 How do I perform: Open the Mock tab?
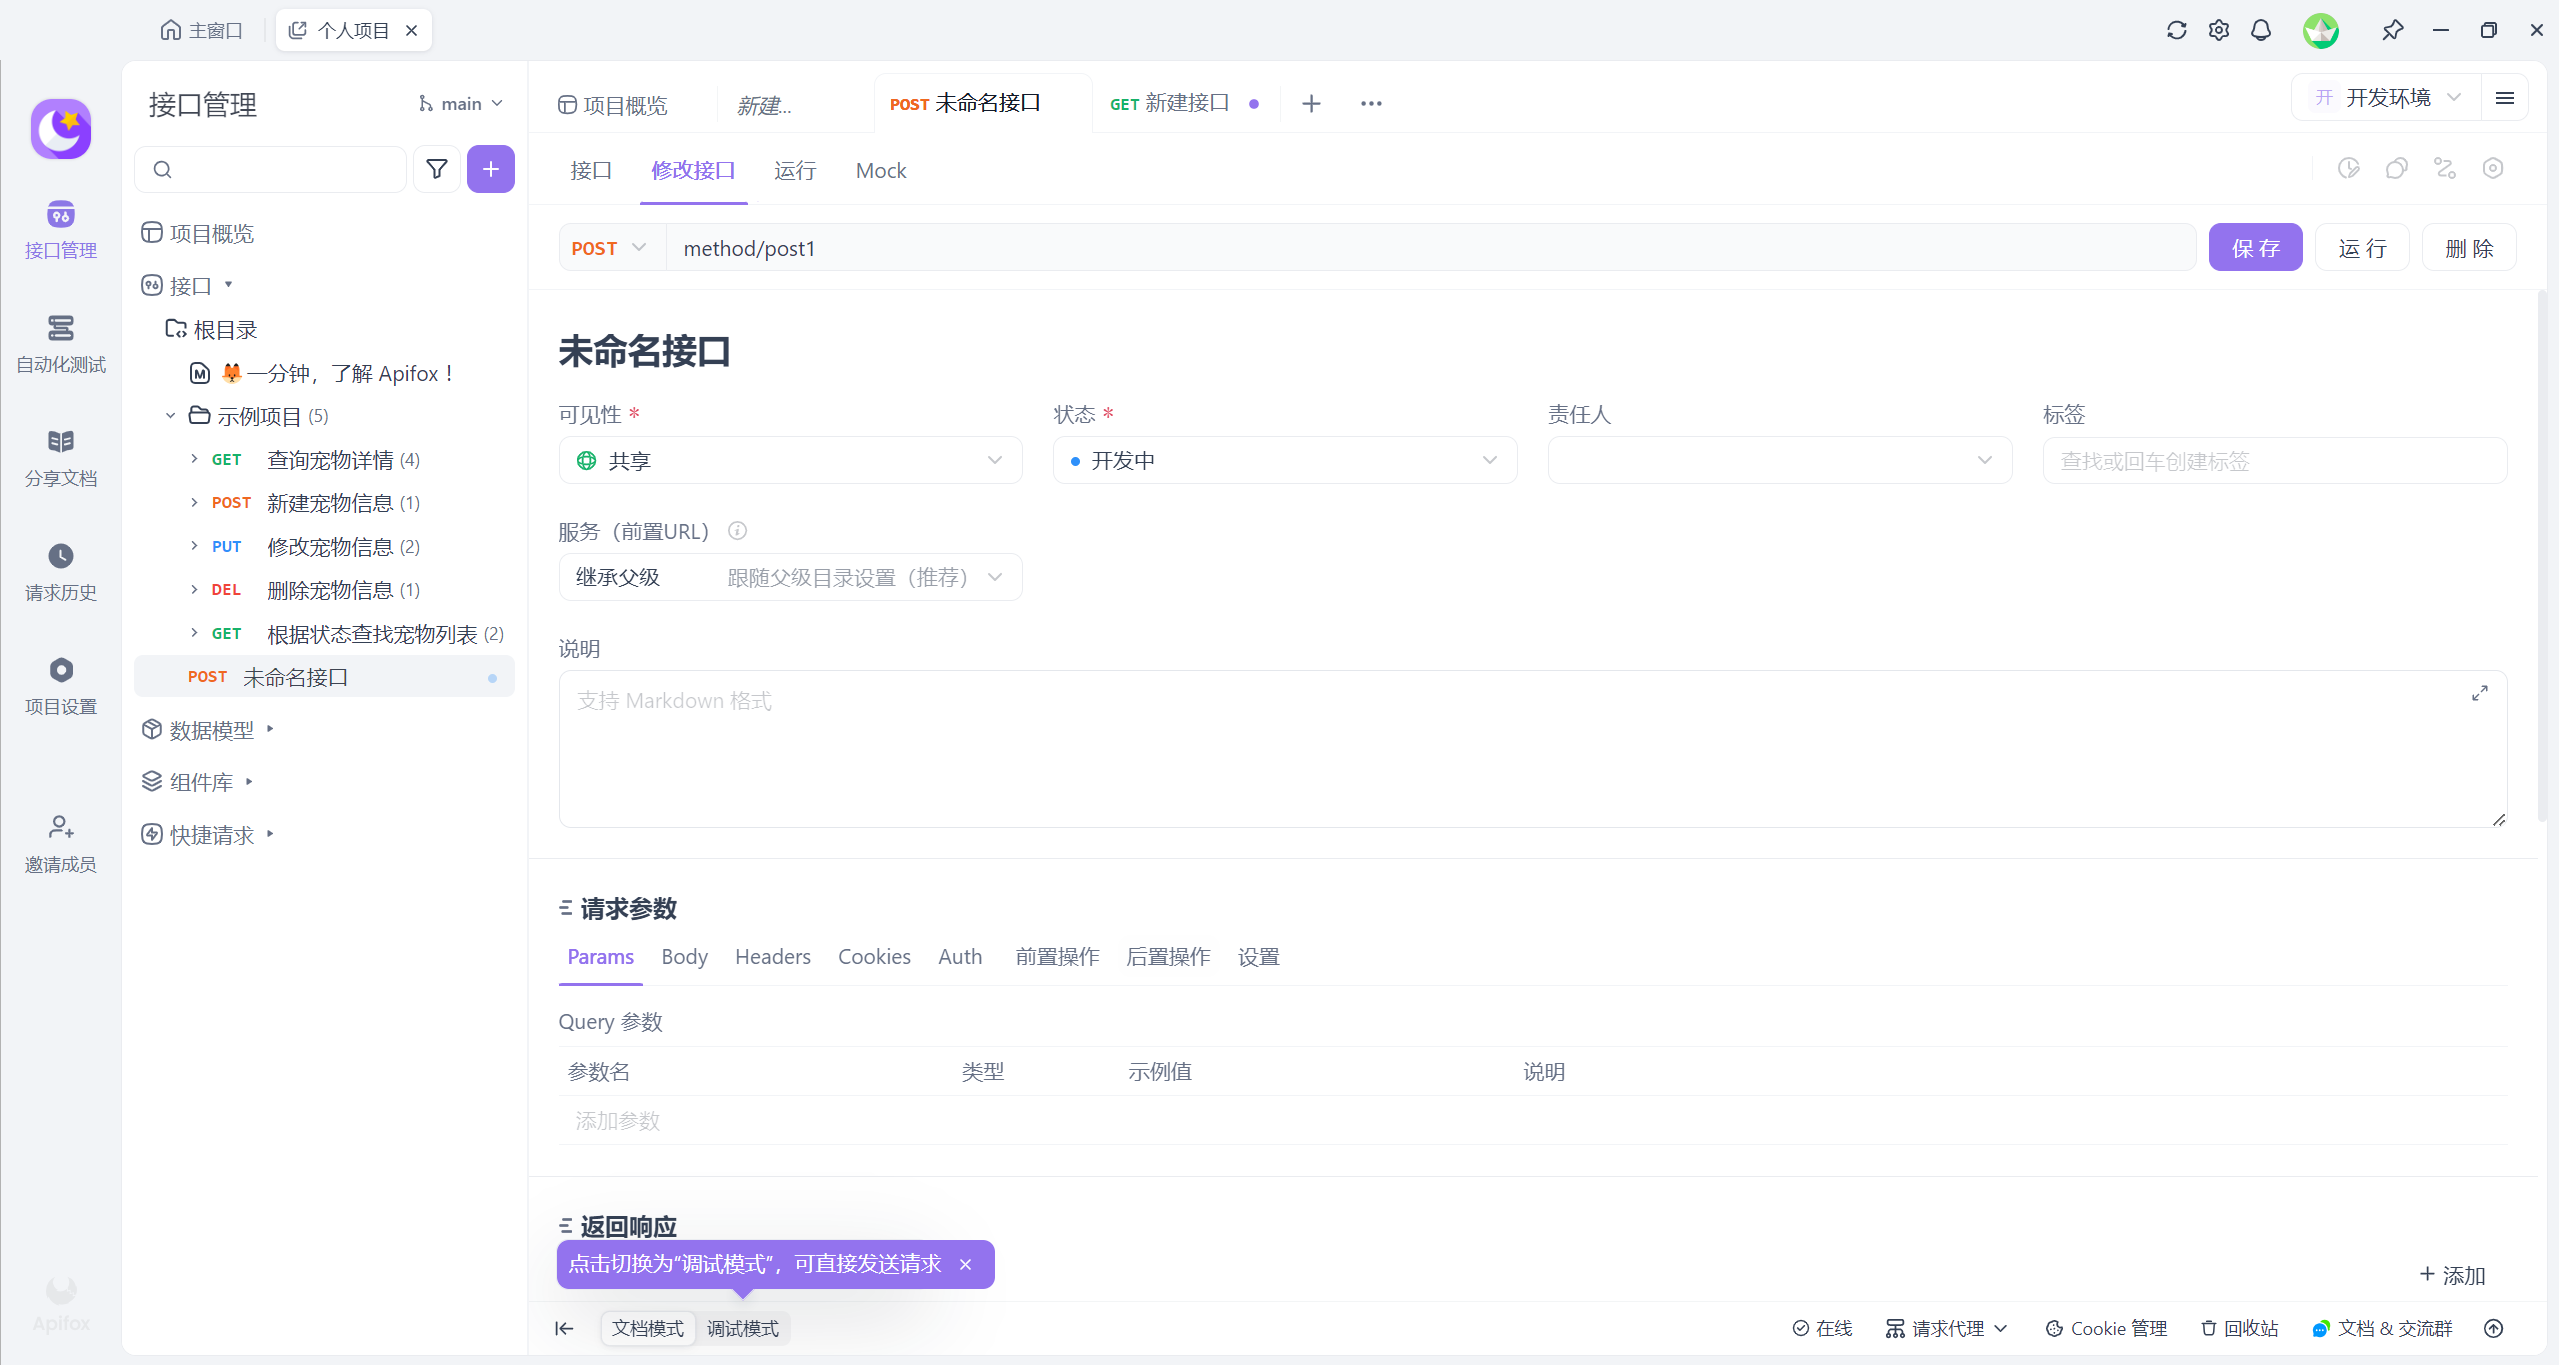click(879, 171)
